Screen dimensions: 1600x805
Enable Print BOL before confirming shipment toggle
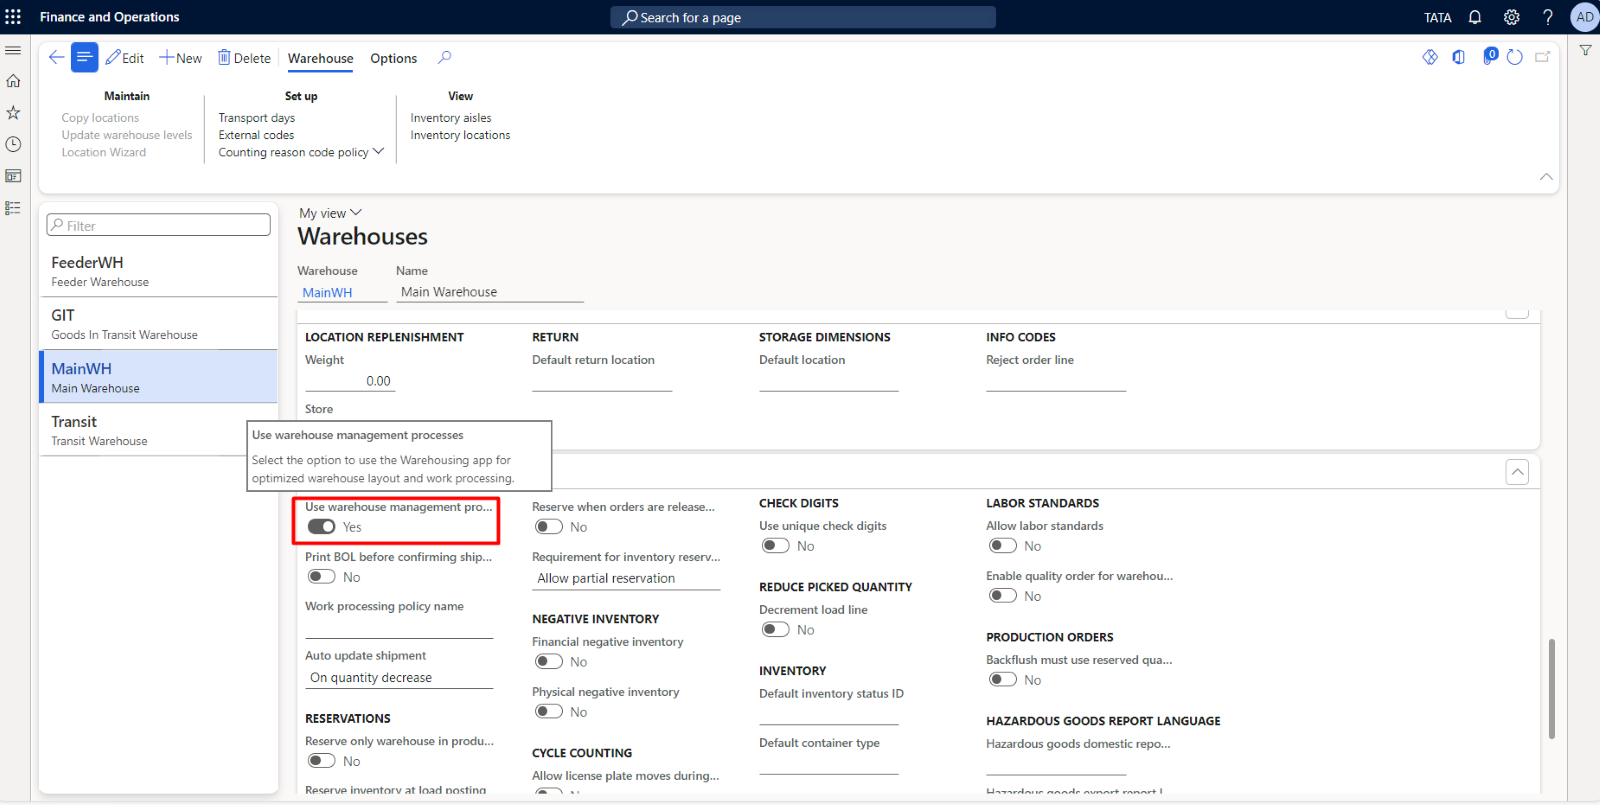coord(322,577)
